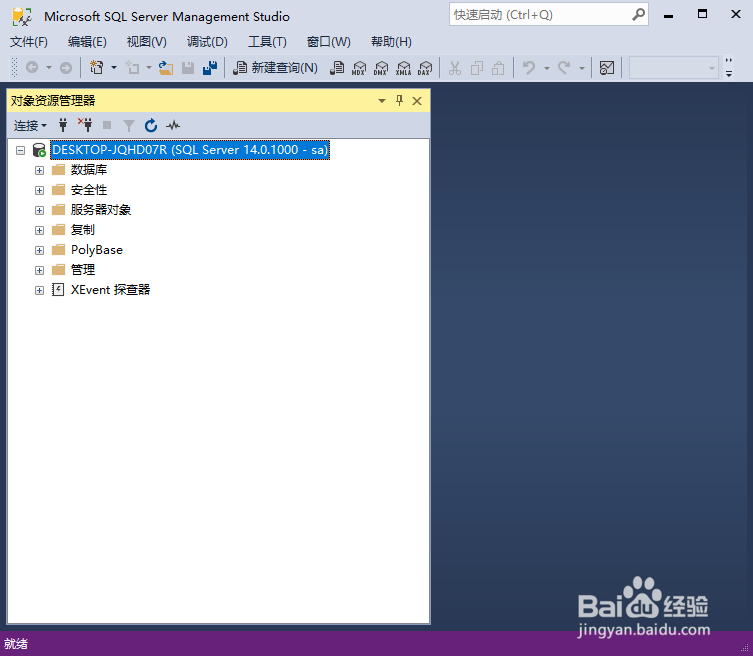Click the New Project toolbar icon
The image size is (753, 656).
click(x=97, y=68)
